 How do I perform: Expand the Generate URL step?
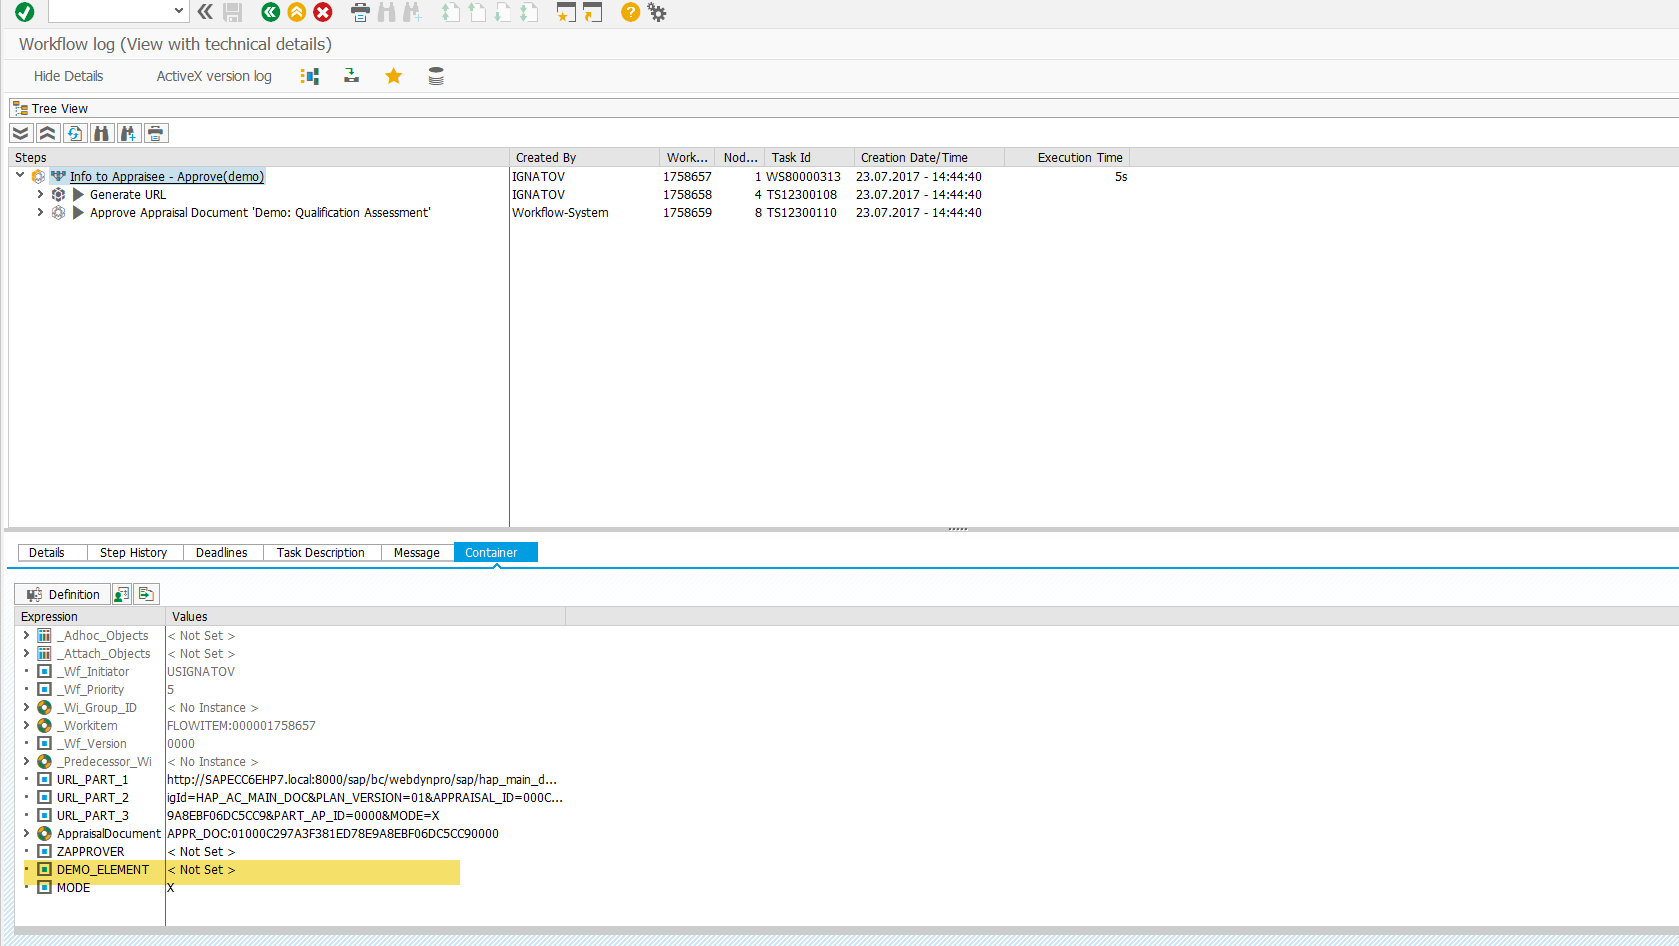tap(40, 194)
